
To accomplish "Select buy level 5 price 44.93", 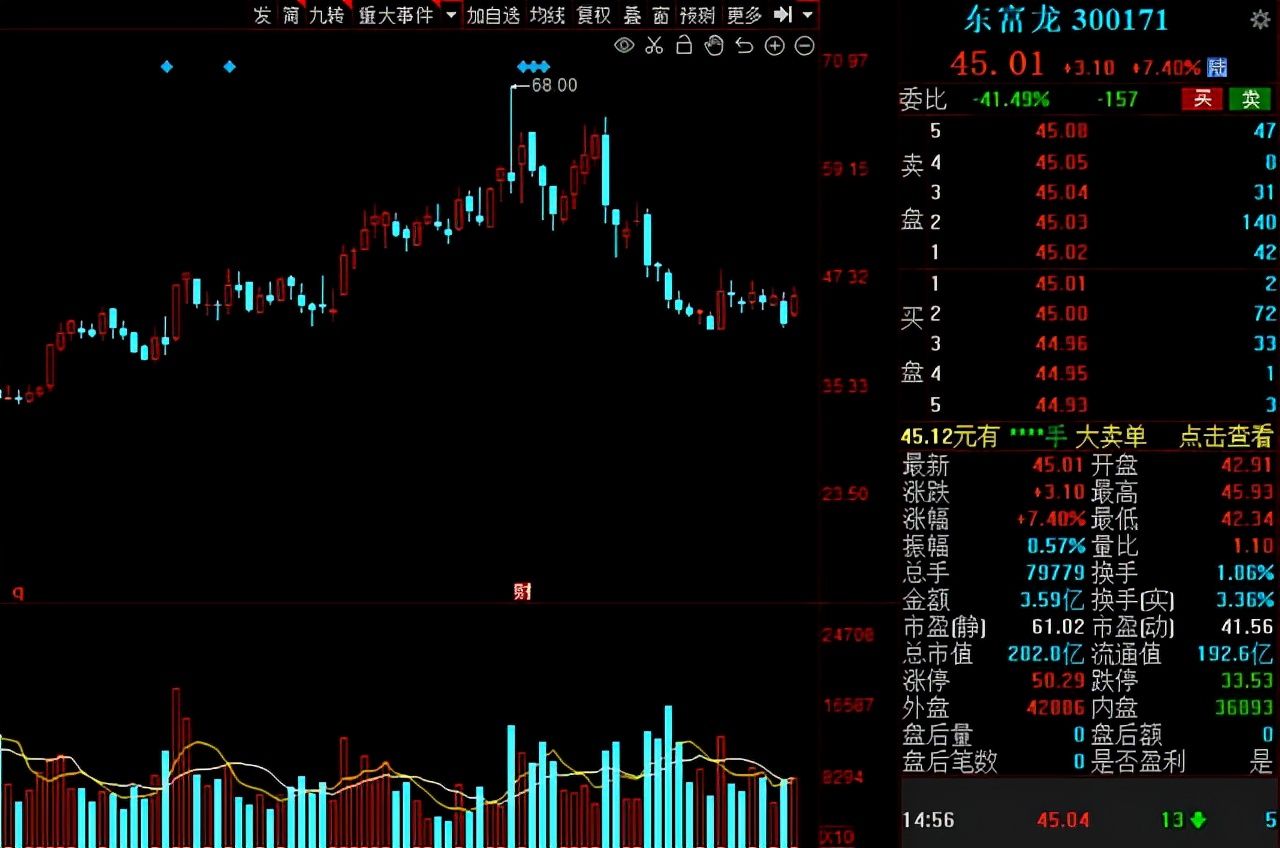I will click(x=1061, y=405).
